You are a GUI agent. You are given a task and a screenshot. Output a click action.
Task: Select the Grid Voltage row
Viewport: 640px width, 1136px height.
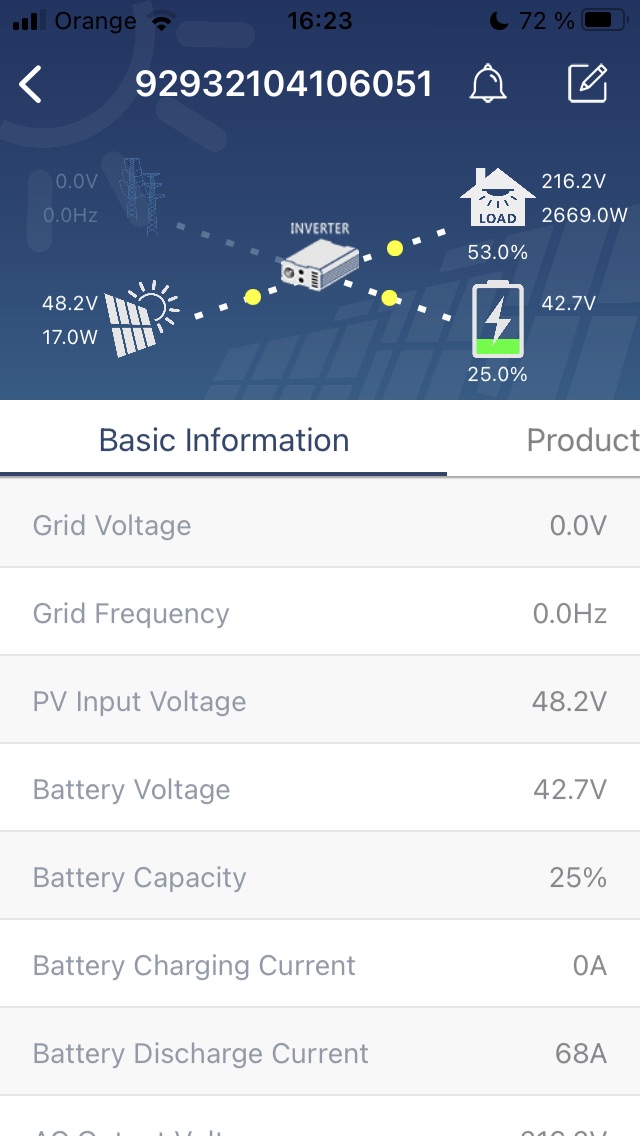pos(320,525)
